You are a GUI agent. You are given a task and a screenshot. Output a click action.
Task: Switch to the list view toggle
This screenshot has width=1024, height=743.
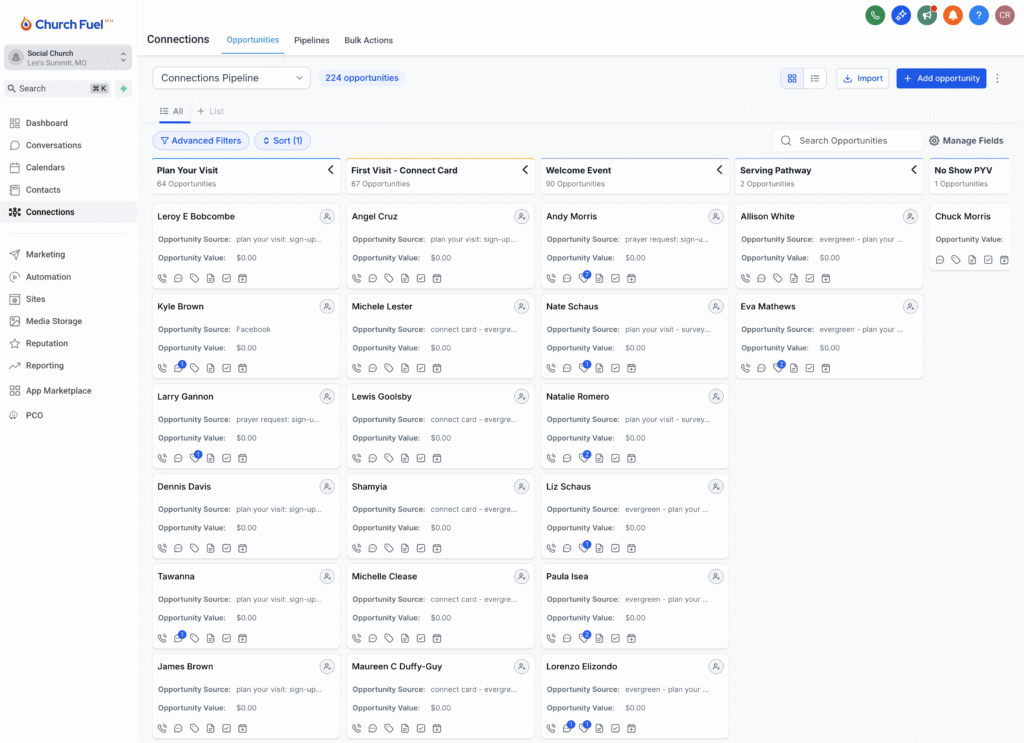(815, 78)
